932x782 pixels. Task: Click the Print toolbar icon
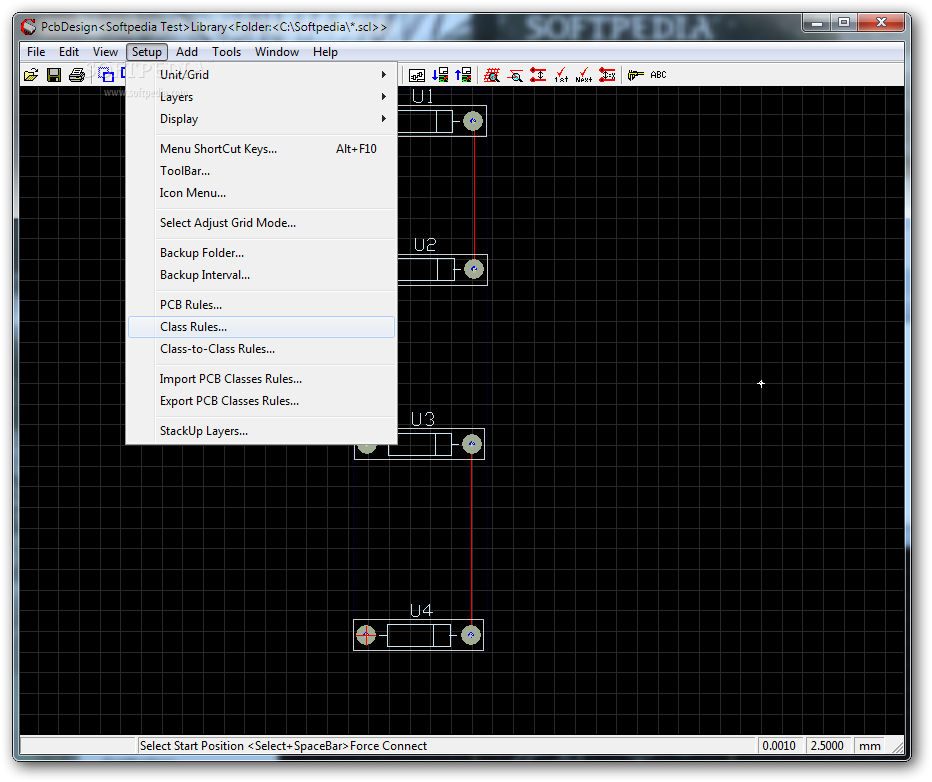tap(77, 75)
